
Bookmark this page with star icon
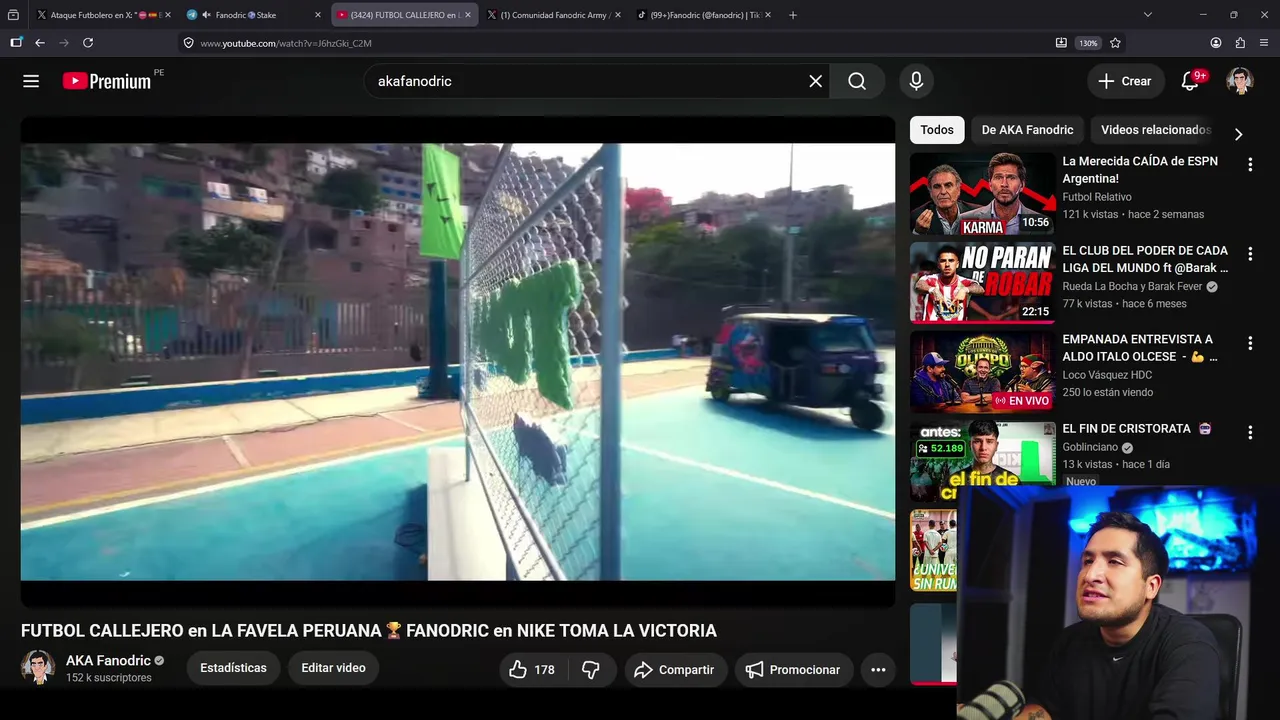[1115, 43]
